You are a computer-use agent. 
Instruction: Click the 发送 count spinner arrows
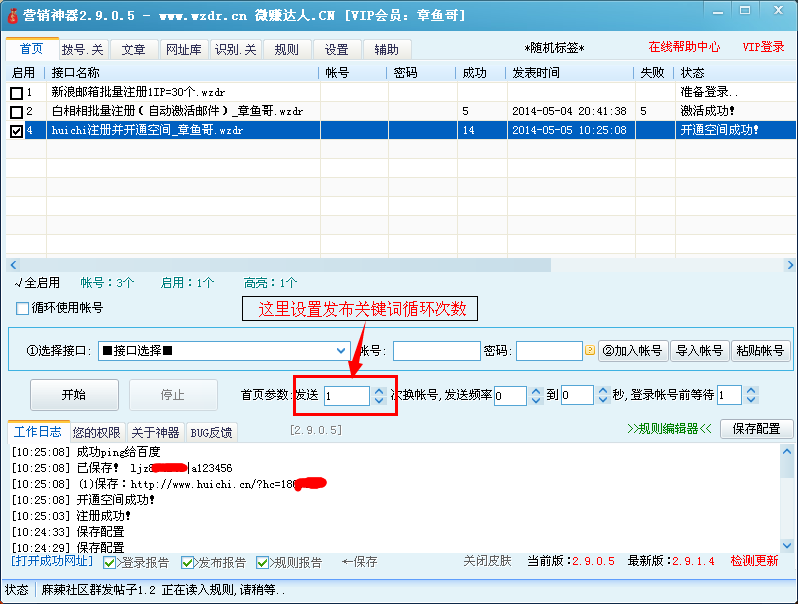378,395
